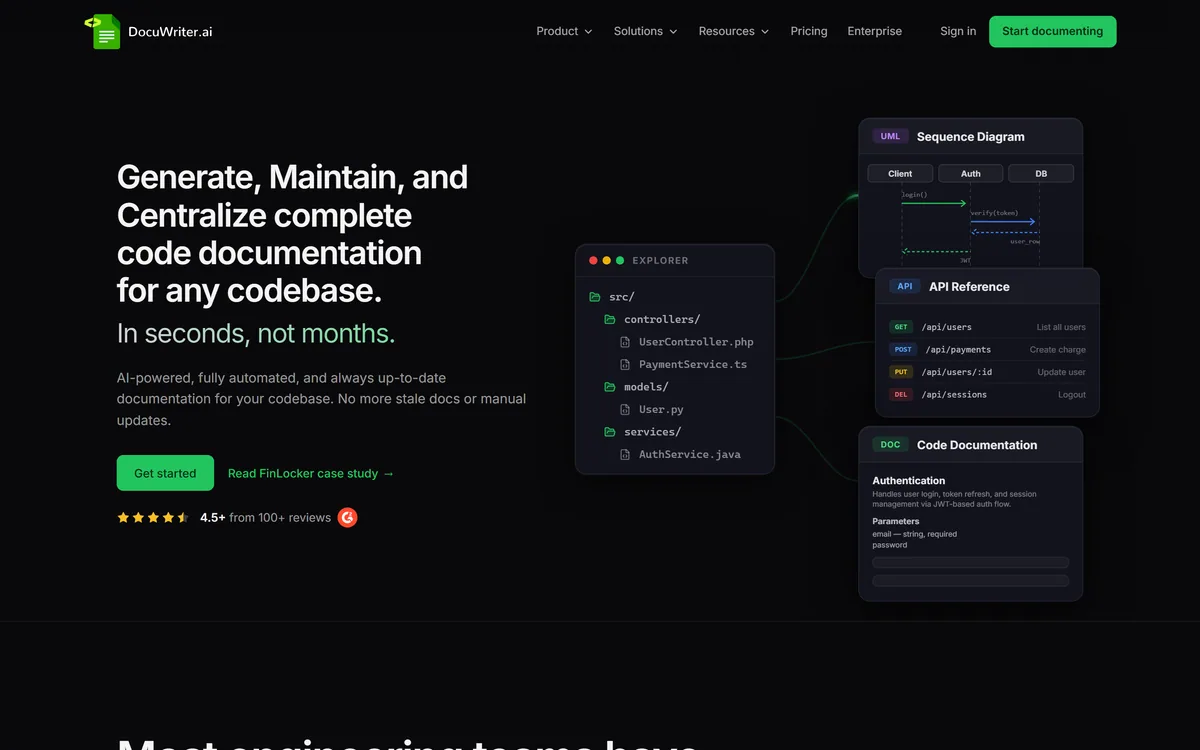Image resolution: width=1200 pixels, height=750 pixels.
Task: Click the /api/payments endpoint
Action: point(958,350)
